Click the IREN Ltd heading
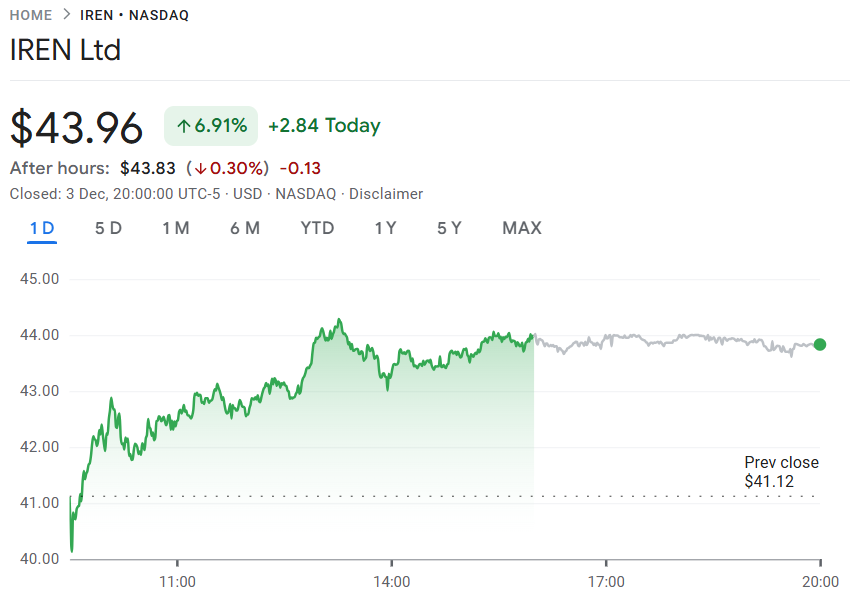Image resolution: width=850 pixels, height=605 pixels. pos(65,50)
